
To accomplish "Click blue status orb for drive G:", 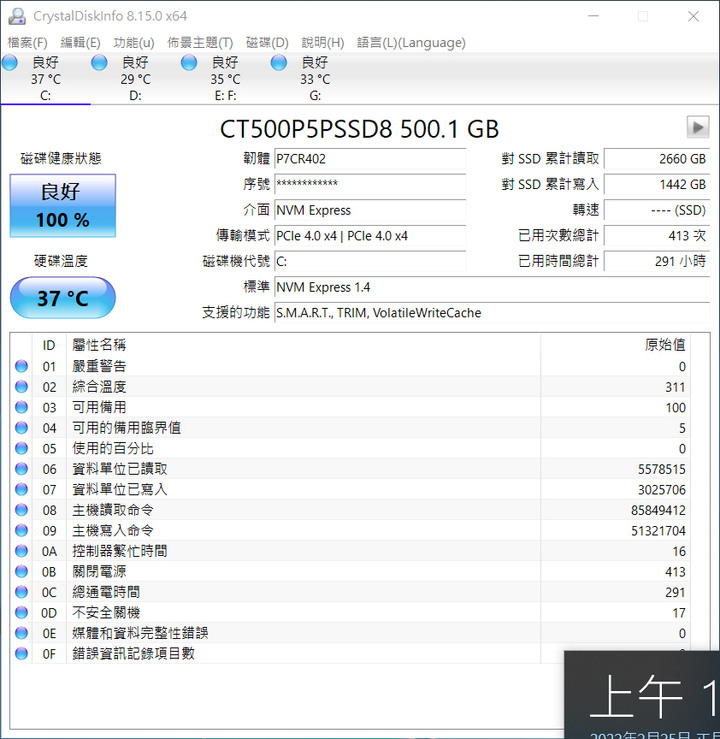I will point(279,62).
